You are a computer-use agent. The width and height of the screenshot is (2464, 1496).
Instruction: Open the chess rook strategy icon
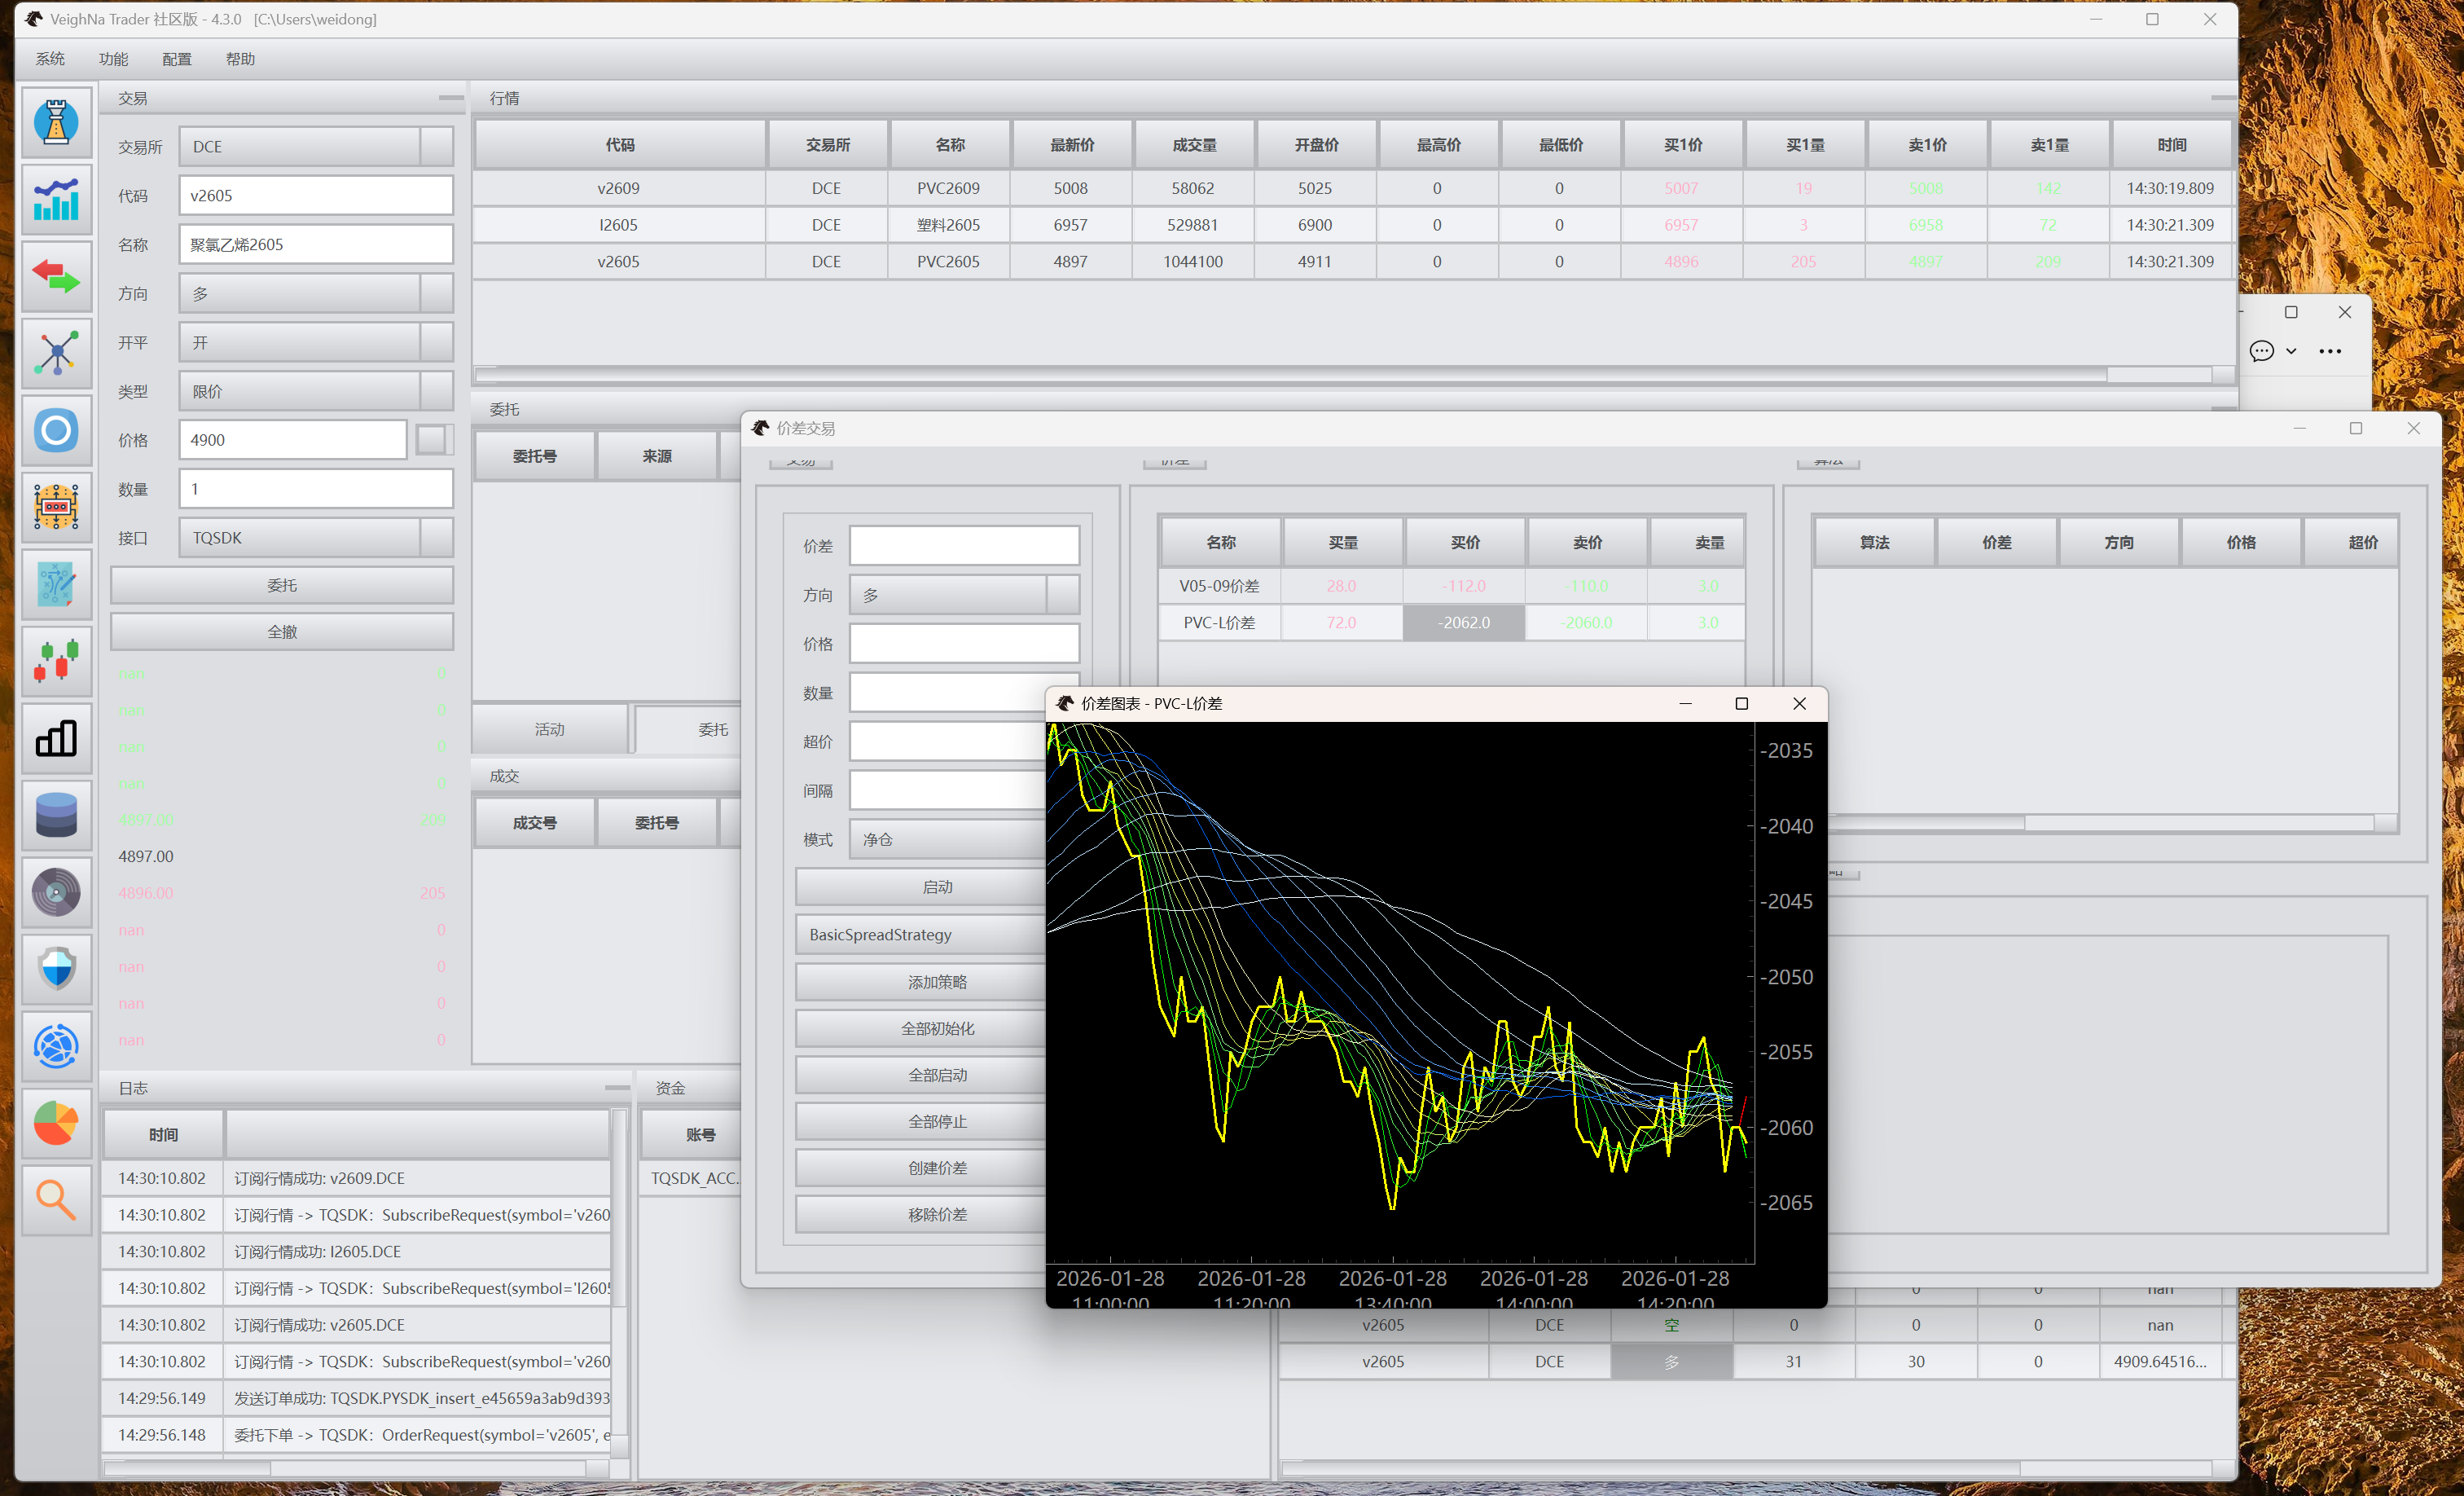pyautogui.click(x=56, y=122)
